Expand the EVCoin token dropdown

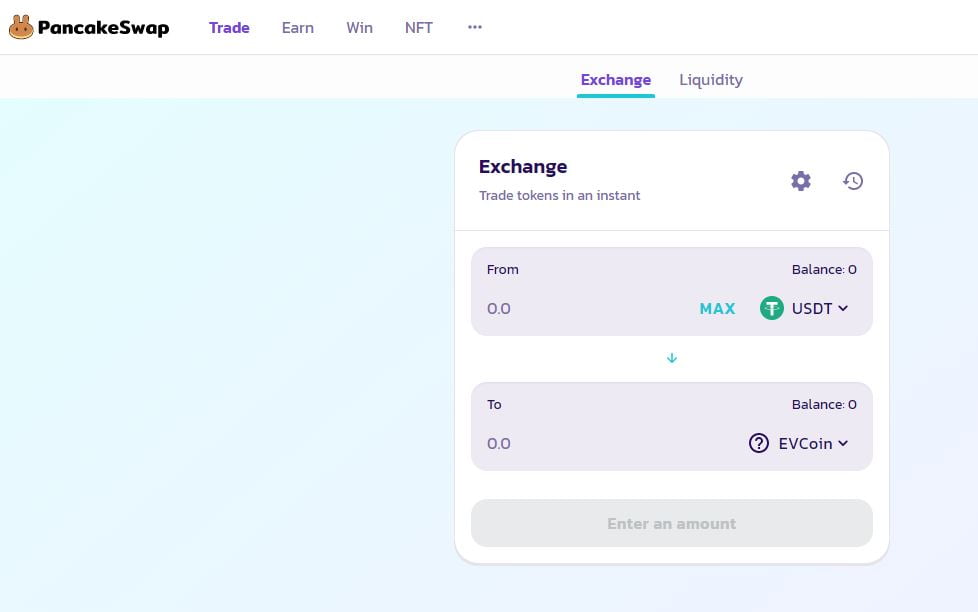click(x=842, y=443)
